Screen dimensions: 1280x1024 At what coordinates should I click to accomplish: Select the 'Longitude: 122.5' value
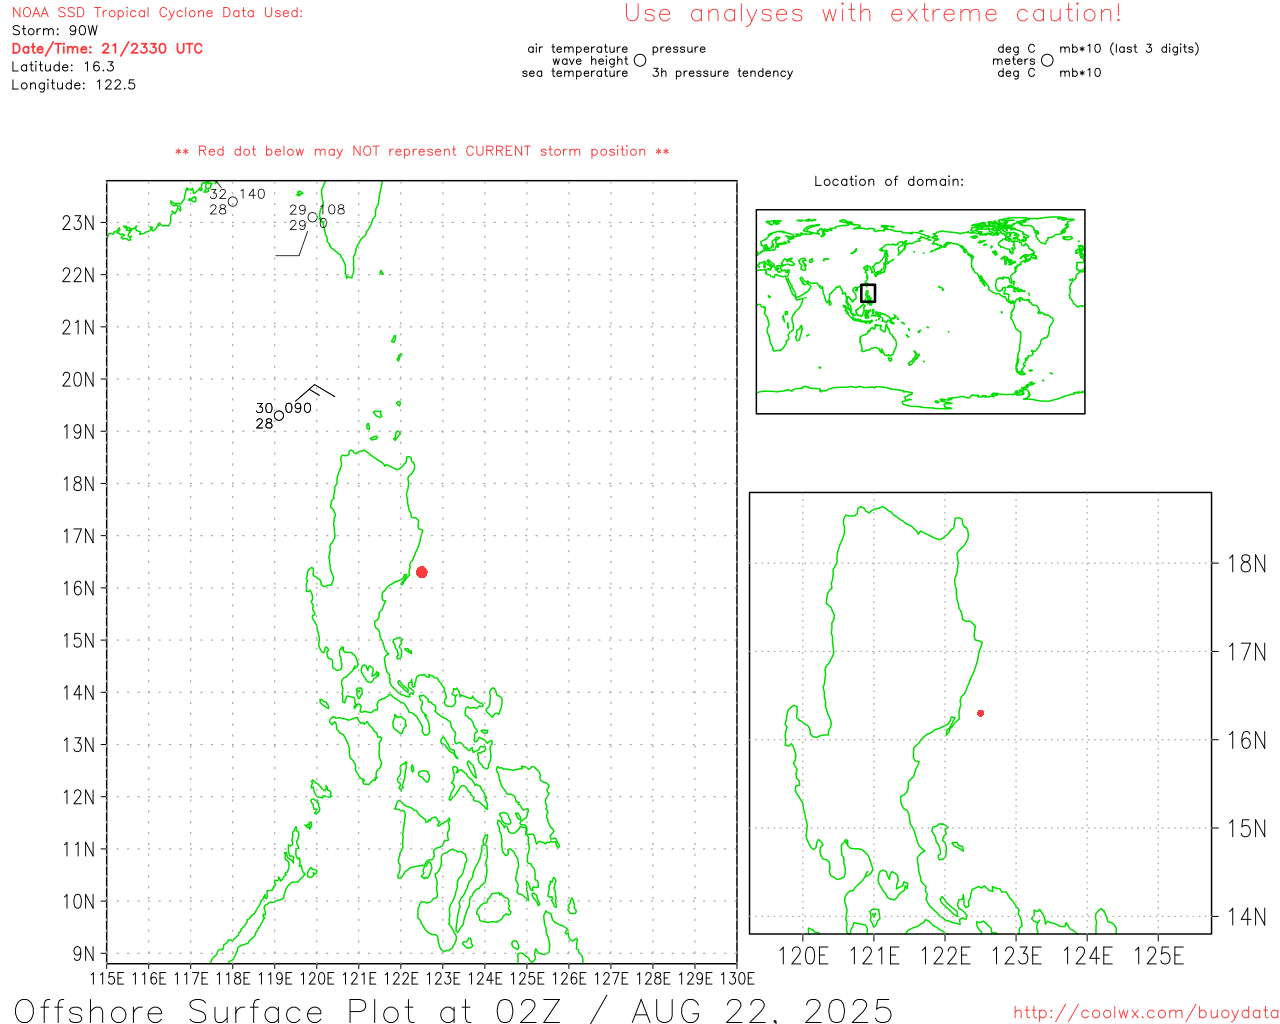(74, 85)
